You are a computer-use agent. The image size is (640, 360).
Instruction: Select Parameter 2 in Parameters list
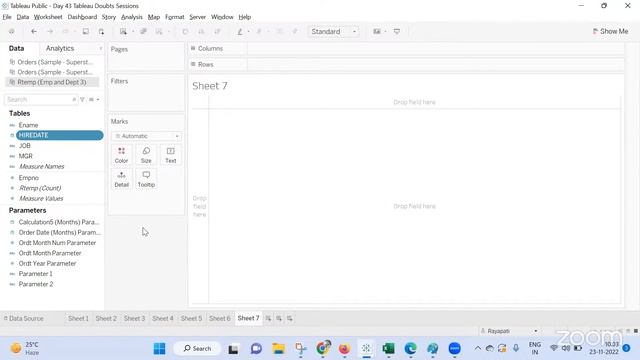(x=36, y=284)
